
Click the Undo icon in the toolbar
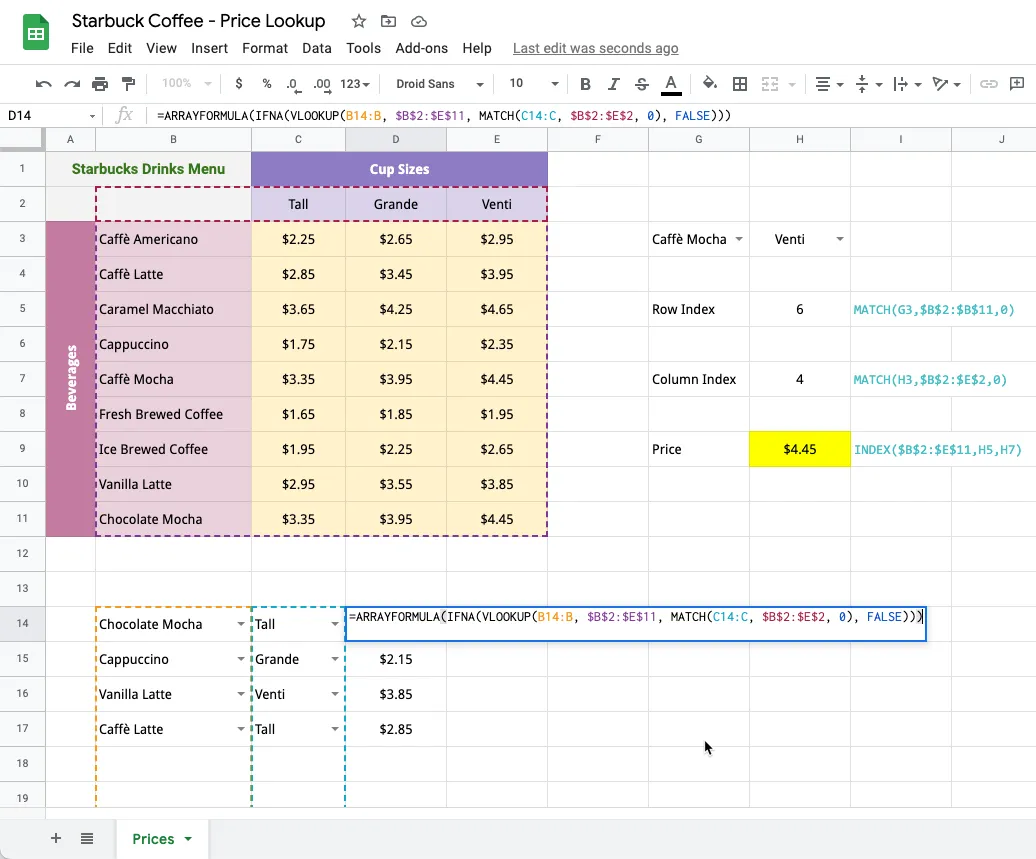coord(44,84)
